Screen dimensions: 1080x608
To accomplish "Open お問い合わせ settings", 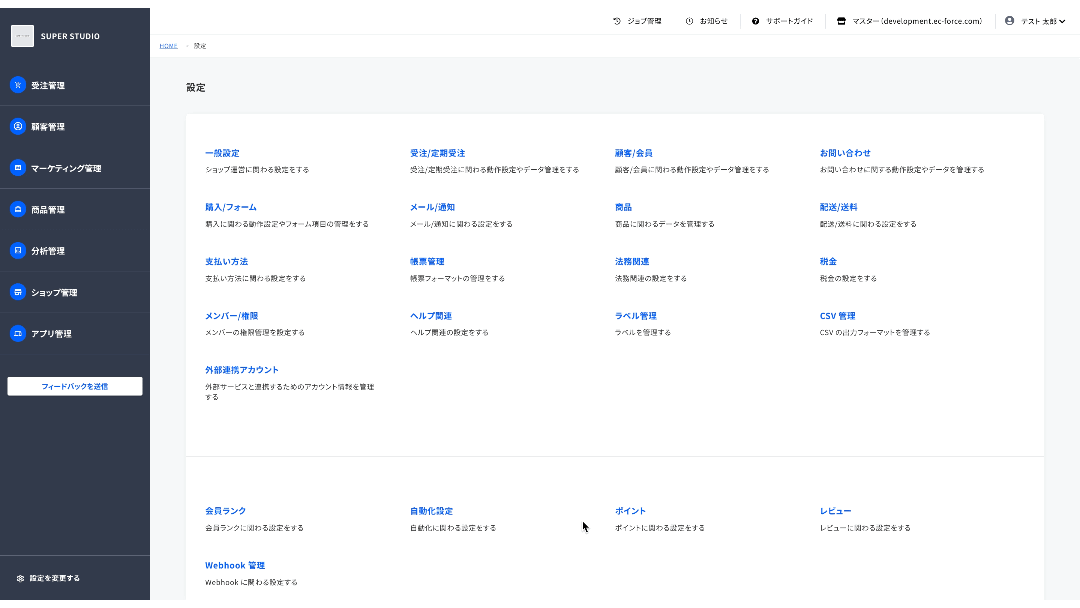I will (x=845, y=153).
